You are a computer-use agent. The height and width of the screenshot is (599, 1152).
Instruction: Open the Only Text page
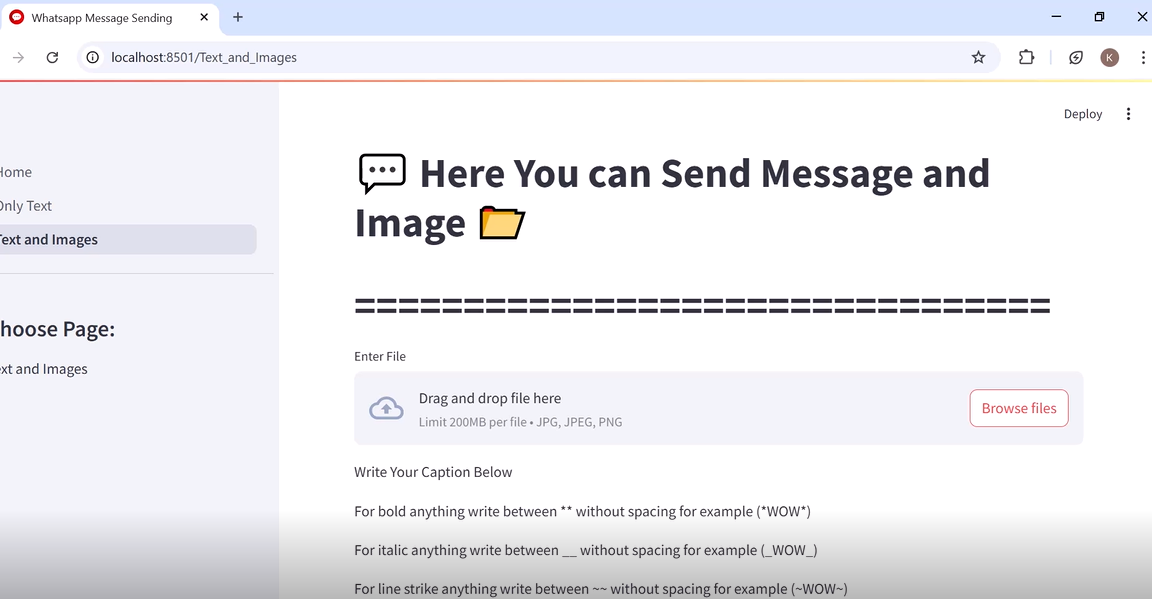pos(25,206)
